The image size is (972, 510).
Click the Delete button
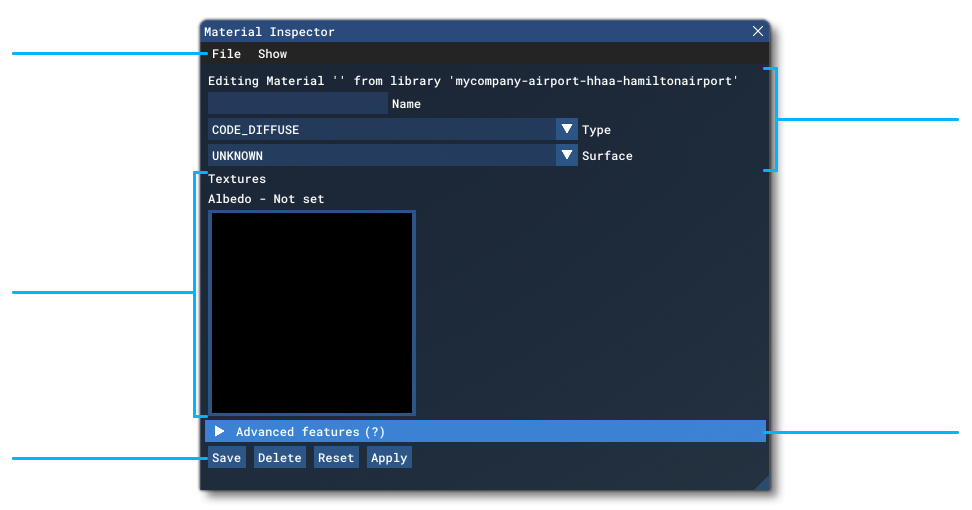pyautogui.click(x=280, y=457)
